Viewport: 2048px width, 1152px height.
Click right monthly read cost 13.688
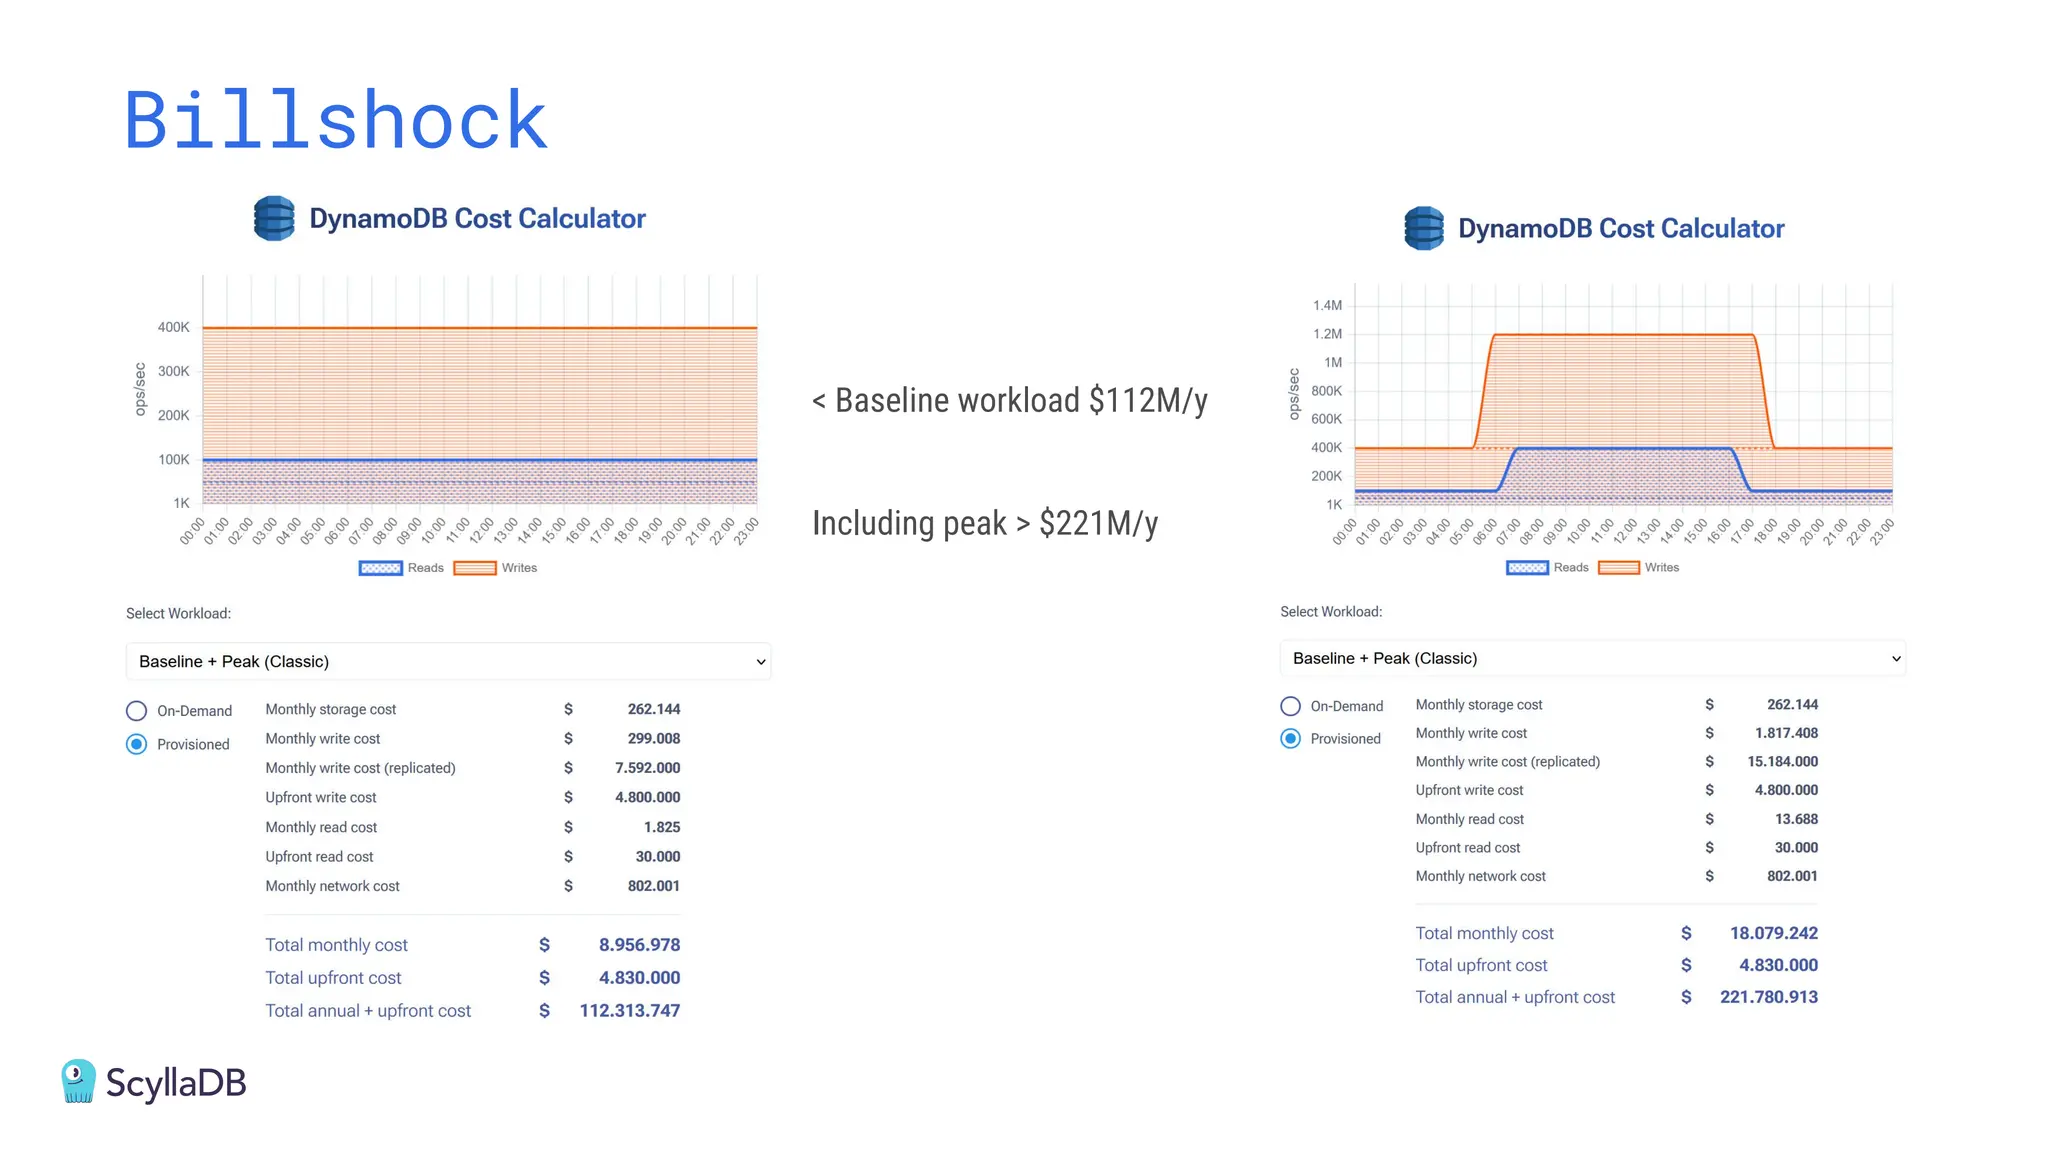(1797, 819)
